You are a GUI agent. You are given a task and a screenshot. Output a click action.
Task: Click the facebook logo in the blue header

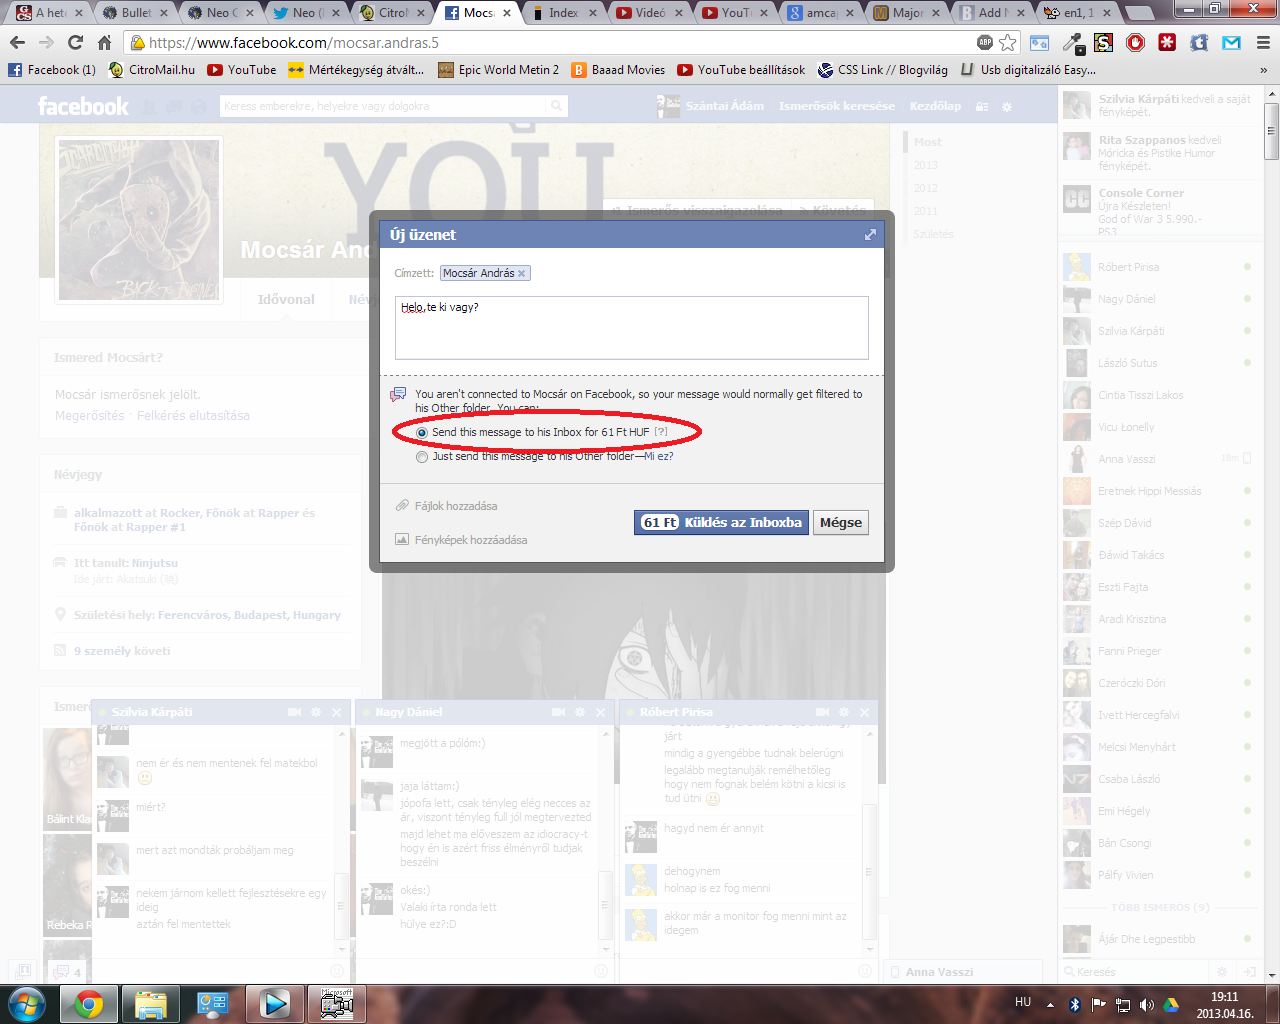[83, 106]
